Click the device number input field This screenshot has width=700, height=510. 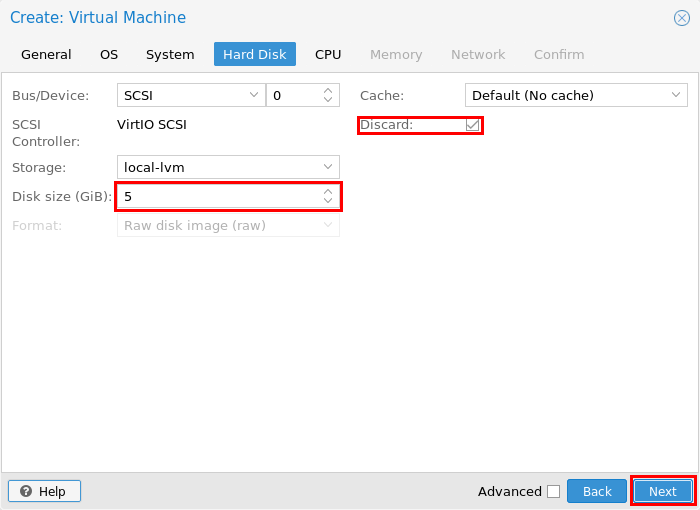coord(295,95)
